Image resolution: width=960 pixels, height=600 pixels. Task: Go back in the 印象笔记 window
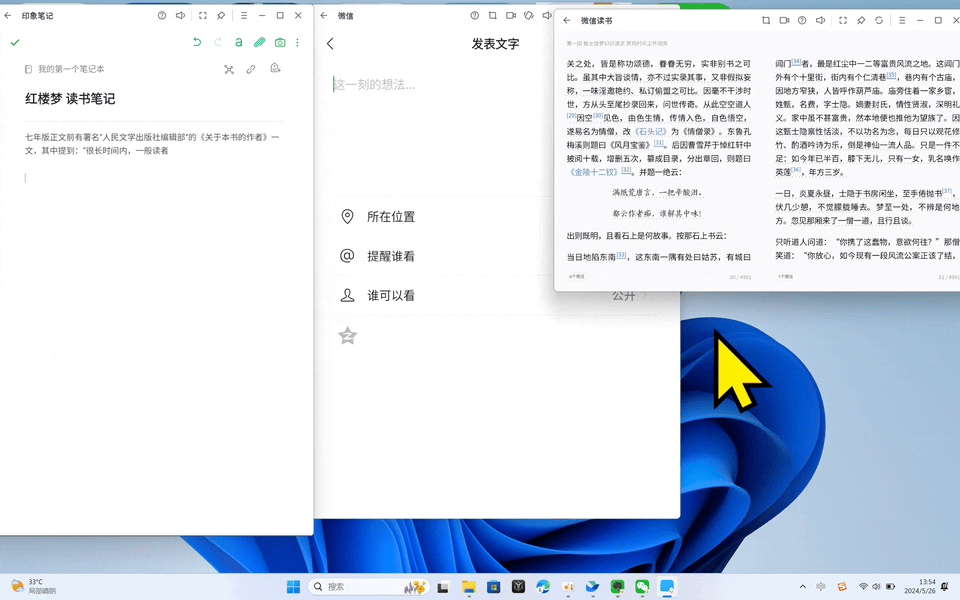coord(8,15)
